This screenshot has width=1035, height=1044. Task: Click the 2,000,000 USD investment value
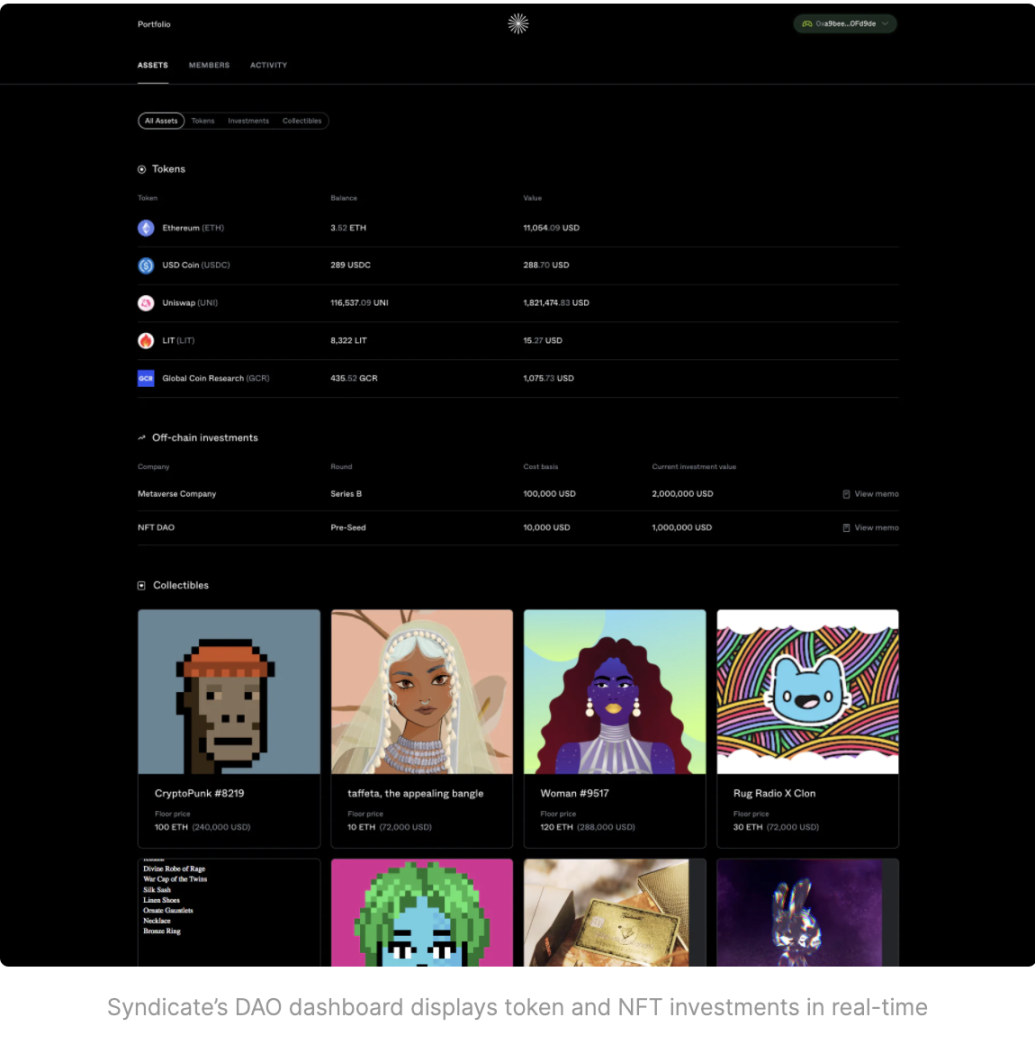coord(683,494)
